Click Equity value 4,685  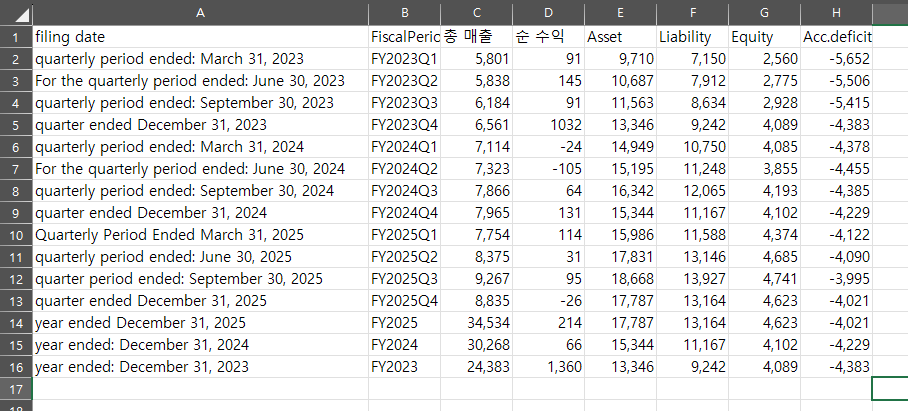click(x=764, y=257)
